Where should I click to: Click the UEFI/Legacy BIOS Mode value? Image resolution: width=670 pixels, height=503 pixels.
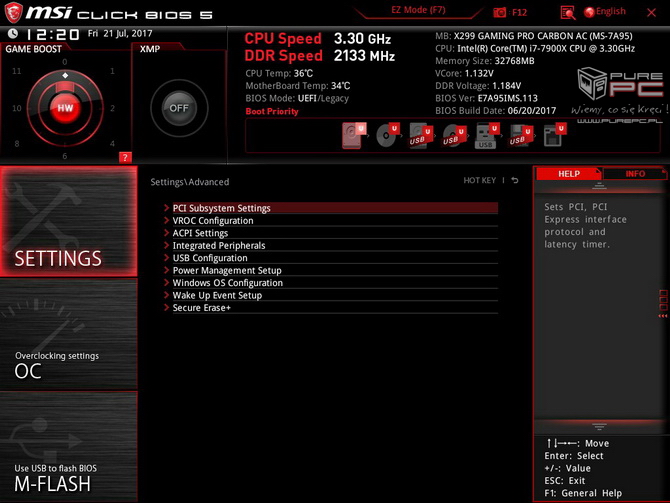pyautogui.click(x=323, y=98)
